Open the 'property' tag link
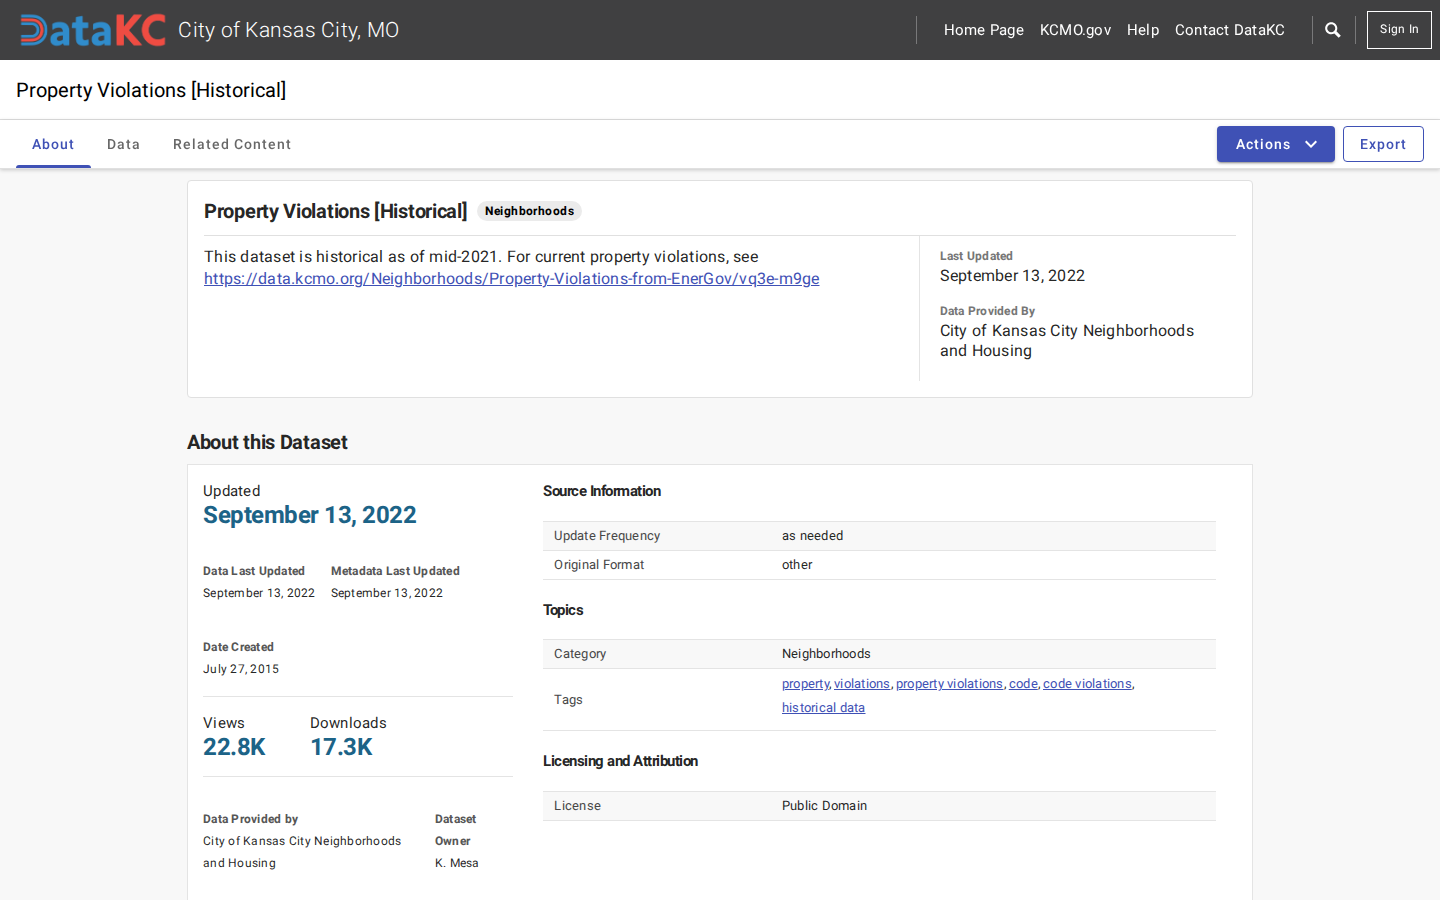 pyautogui.click(x=805, y=684)
